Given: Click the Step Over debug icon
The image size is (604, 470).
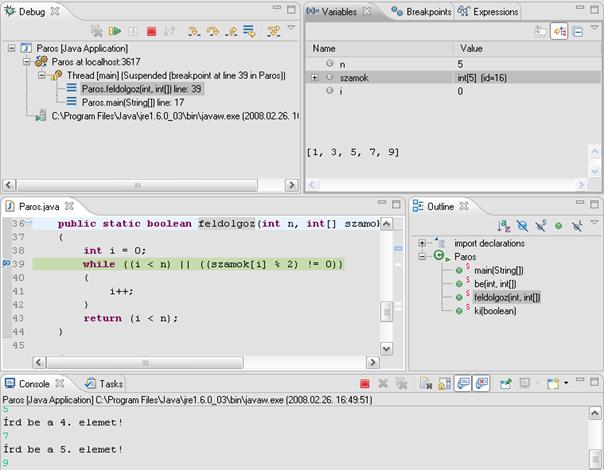Looking at the screenshot, I should 213,31.
